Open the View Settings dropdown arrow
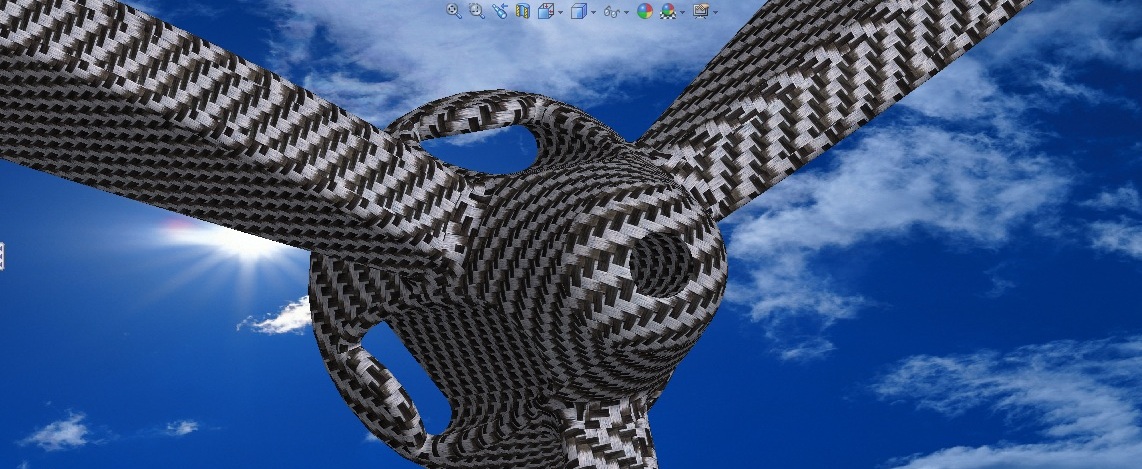The height and width of the screenshot is (469, 1142). [x=715, y=12]
